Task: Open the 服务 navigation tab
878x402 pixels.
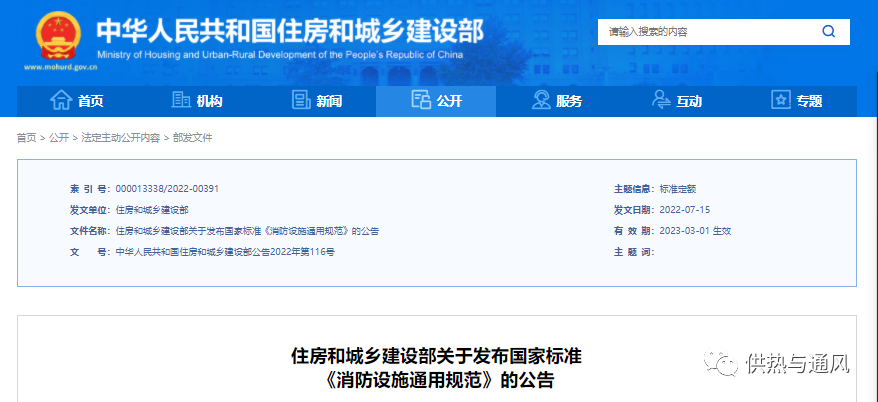Action: 556,101
